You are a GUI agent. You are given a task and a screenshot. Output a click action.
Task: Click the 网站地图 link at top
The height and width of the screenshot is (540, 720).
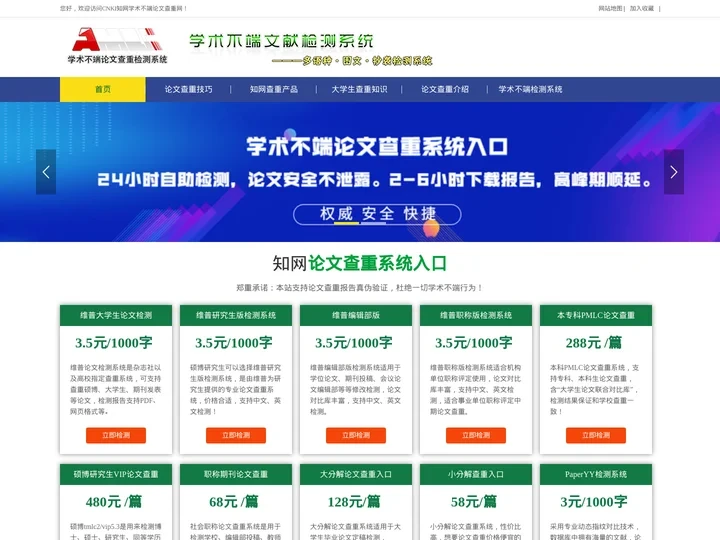(610, 8)
